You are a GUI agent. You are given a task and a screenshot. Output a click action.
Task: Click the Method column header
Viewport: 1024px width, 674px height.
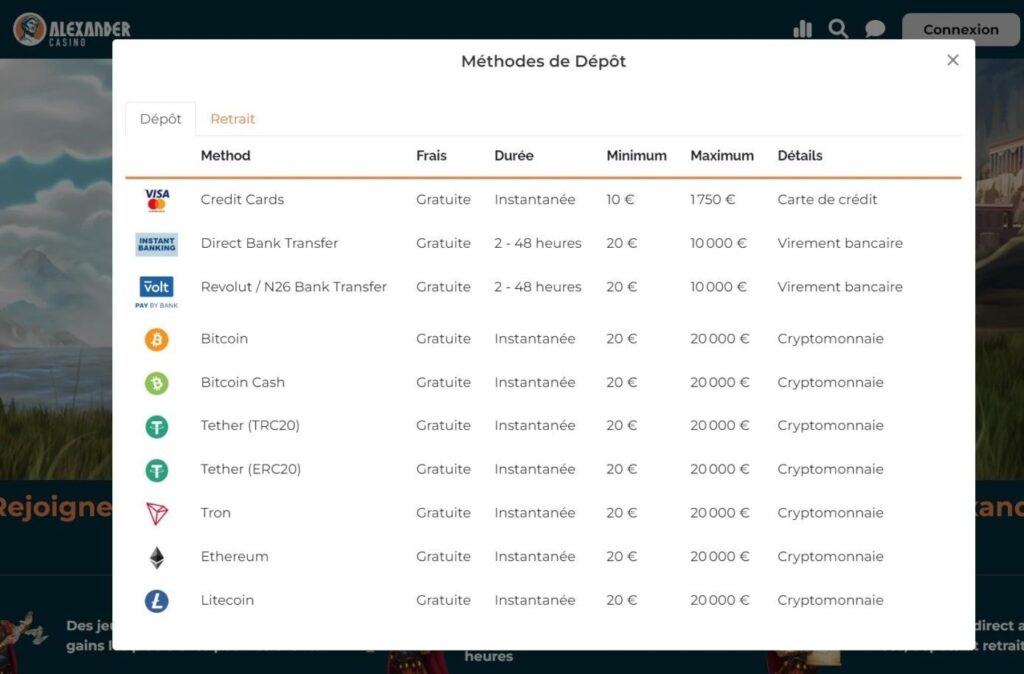pyautogui.click(x=225, y=155)
